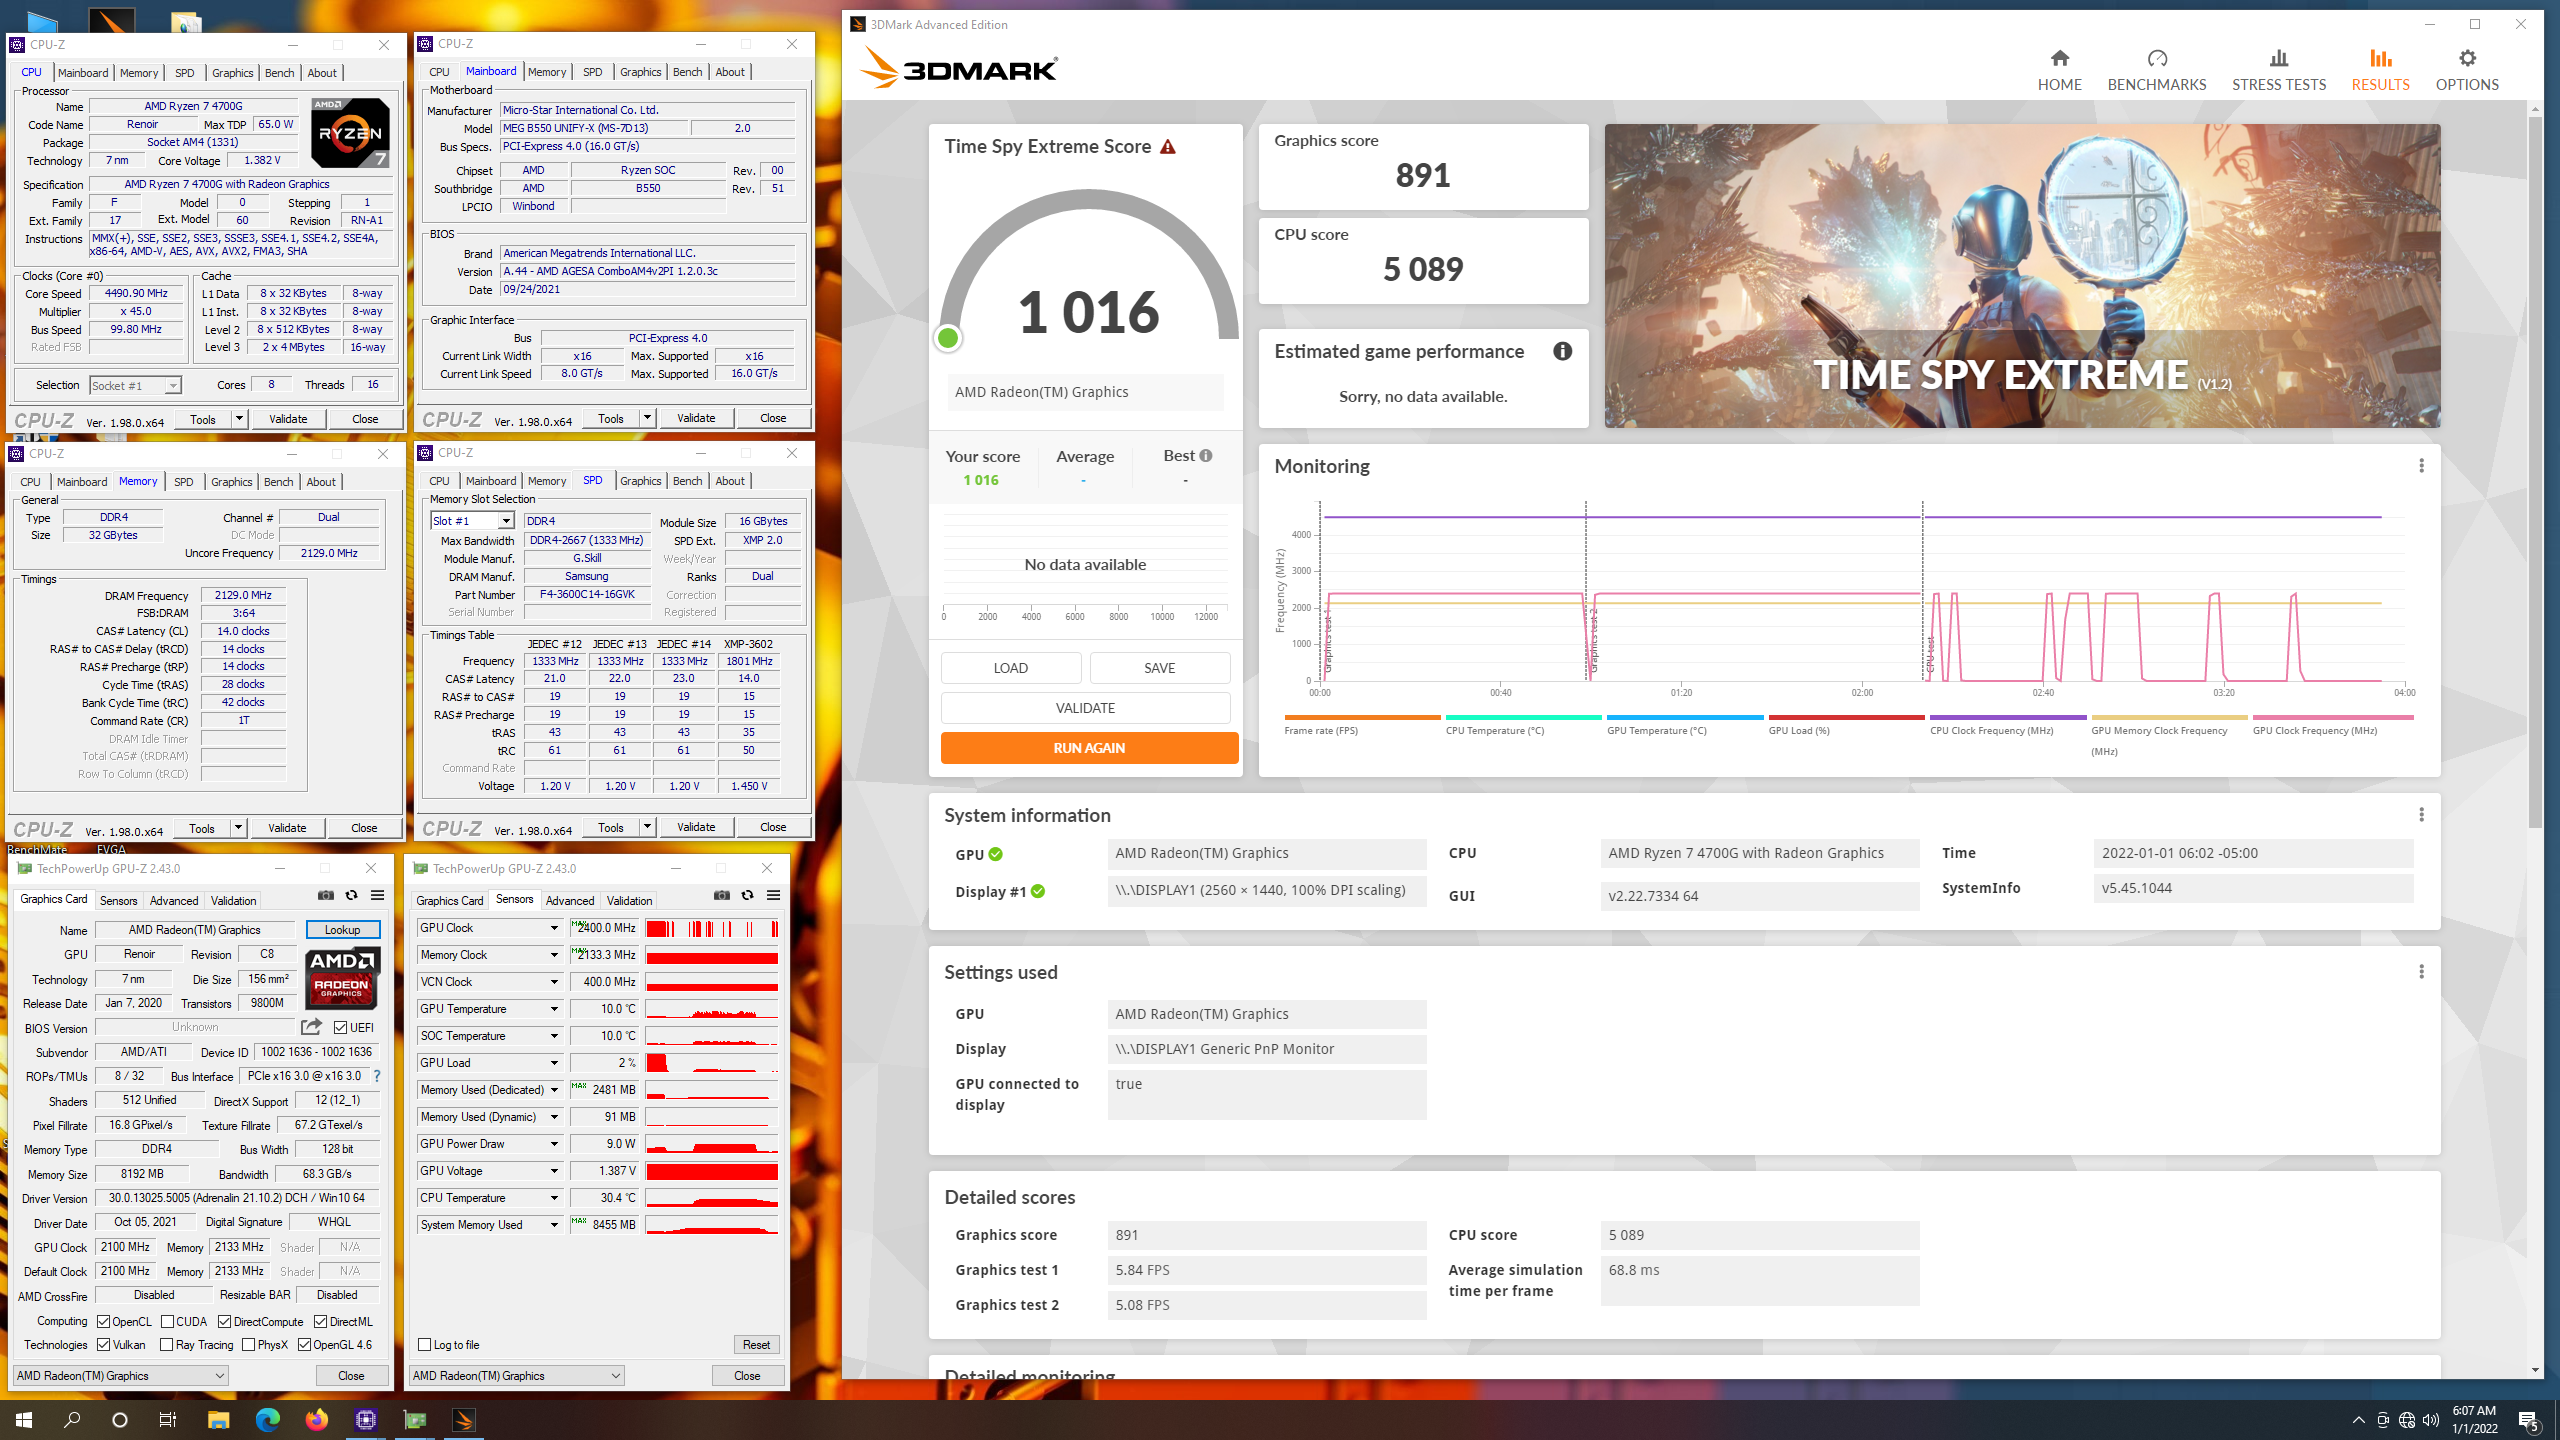Open the Graphics tab in CPU-Z Mainboard window
2560x1440 pixels.
(x=640, y=72)
